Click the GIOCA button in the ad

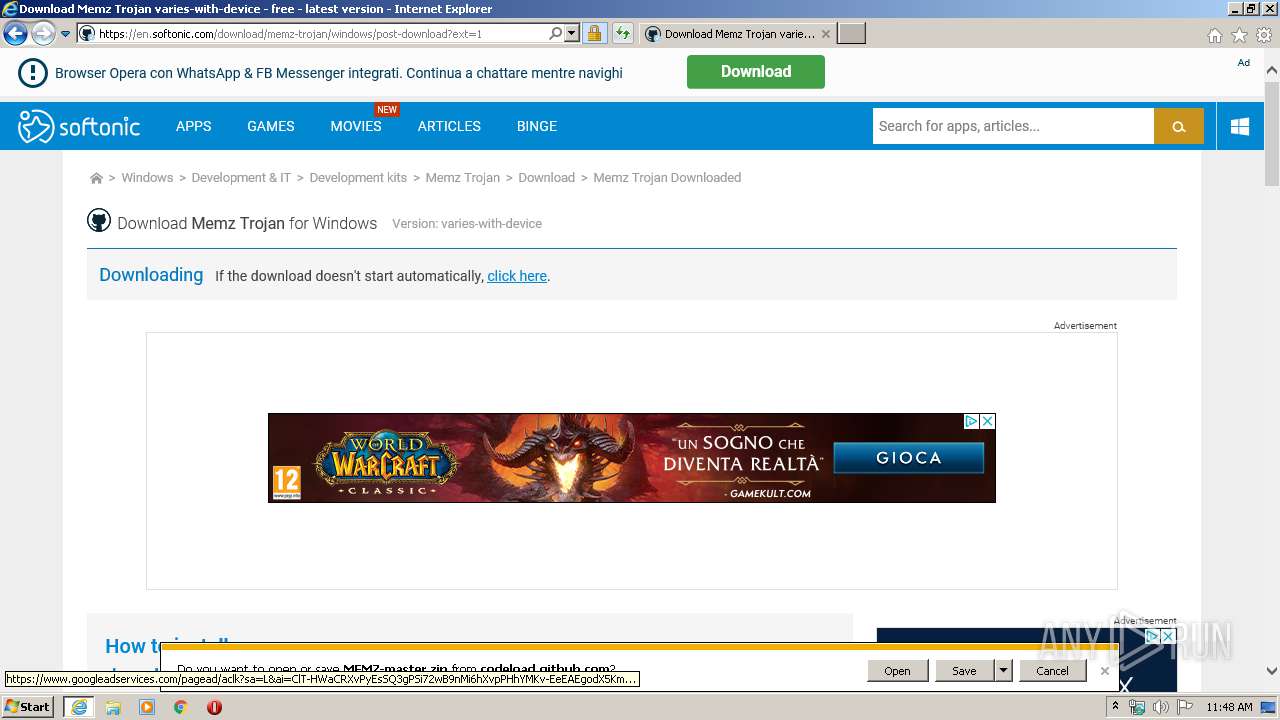908,458
